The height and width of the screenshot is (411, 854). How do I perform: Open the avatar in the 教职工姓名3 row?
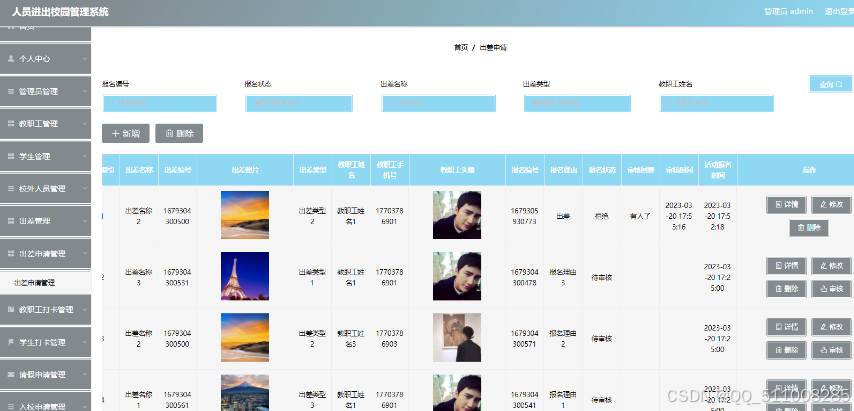pos(457,338)
